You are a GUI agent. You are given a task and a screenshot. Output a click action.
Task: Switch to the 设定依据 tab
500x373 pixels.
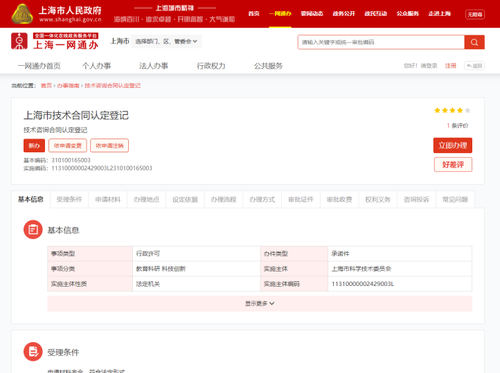coord(185,199)
